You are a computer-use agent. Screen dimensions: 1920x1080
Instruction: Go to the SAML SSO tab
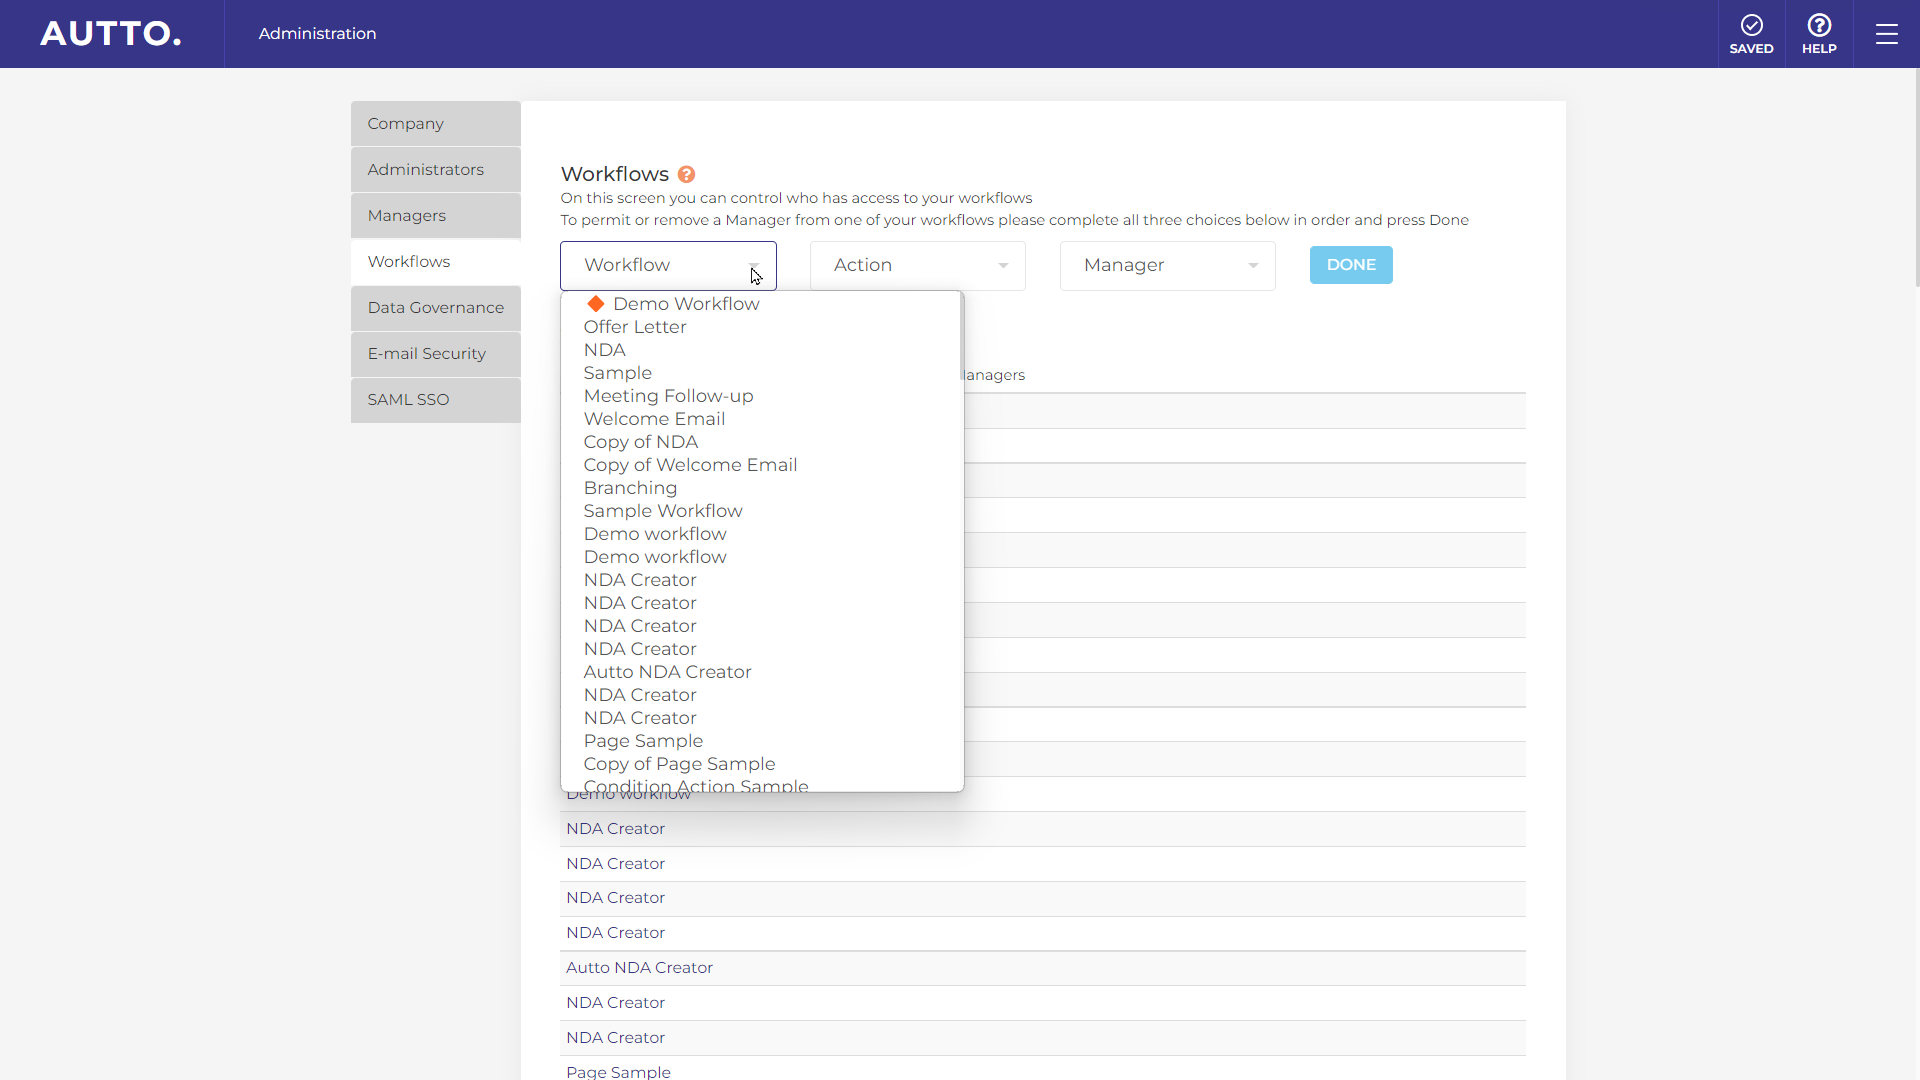pyautogui.click(x=436, y=400)
